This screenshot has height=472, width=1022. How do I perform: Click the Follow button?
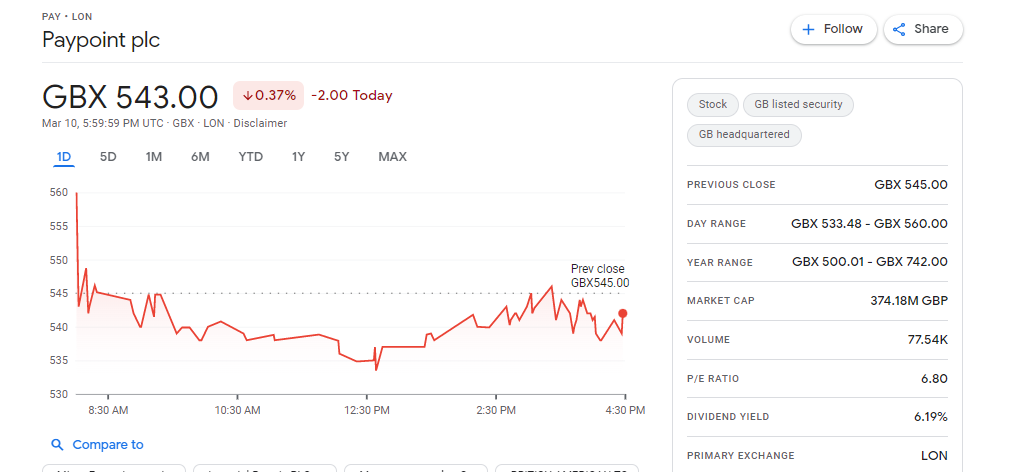tap(834, 29)
